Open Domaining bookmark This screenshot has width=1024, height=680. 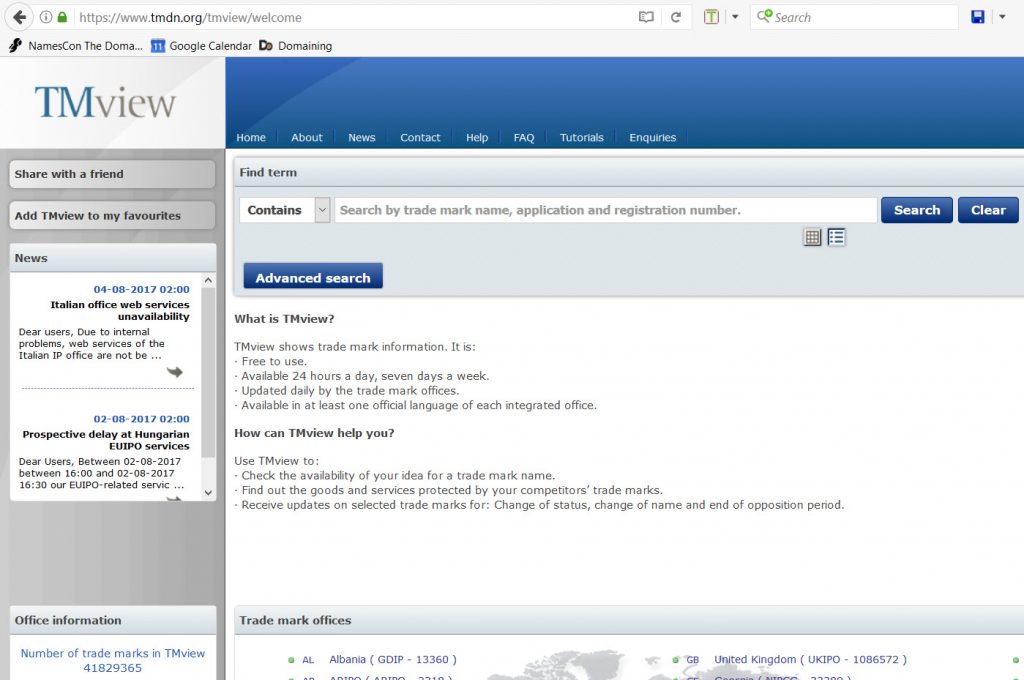point(295,46)
